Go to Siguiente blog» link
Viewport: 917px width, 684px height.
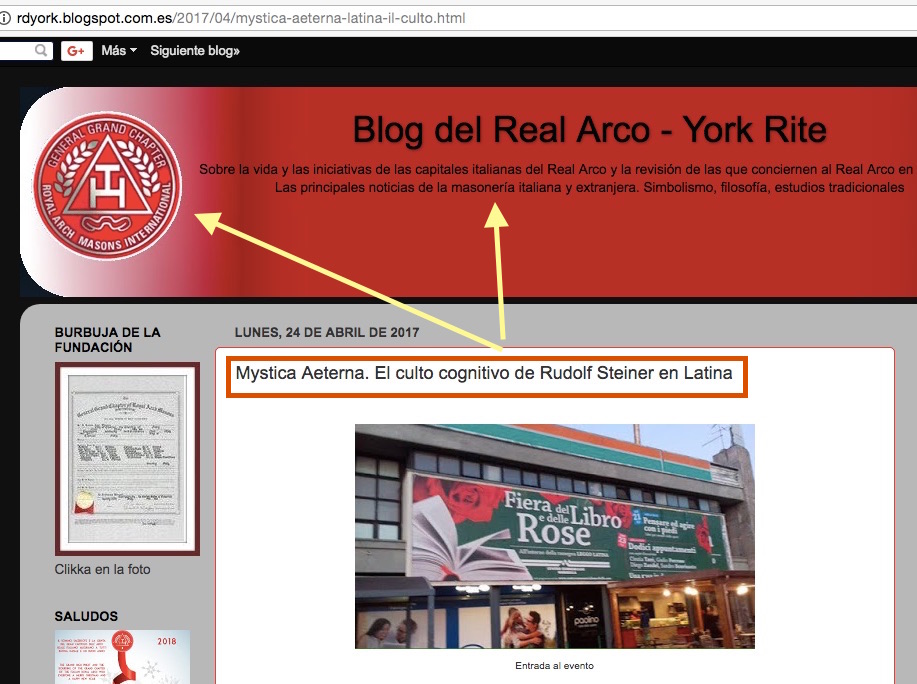195,50
